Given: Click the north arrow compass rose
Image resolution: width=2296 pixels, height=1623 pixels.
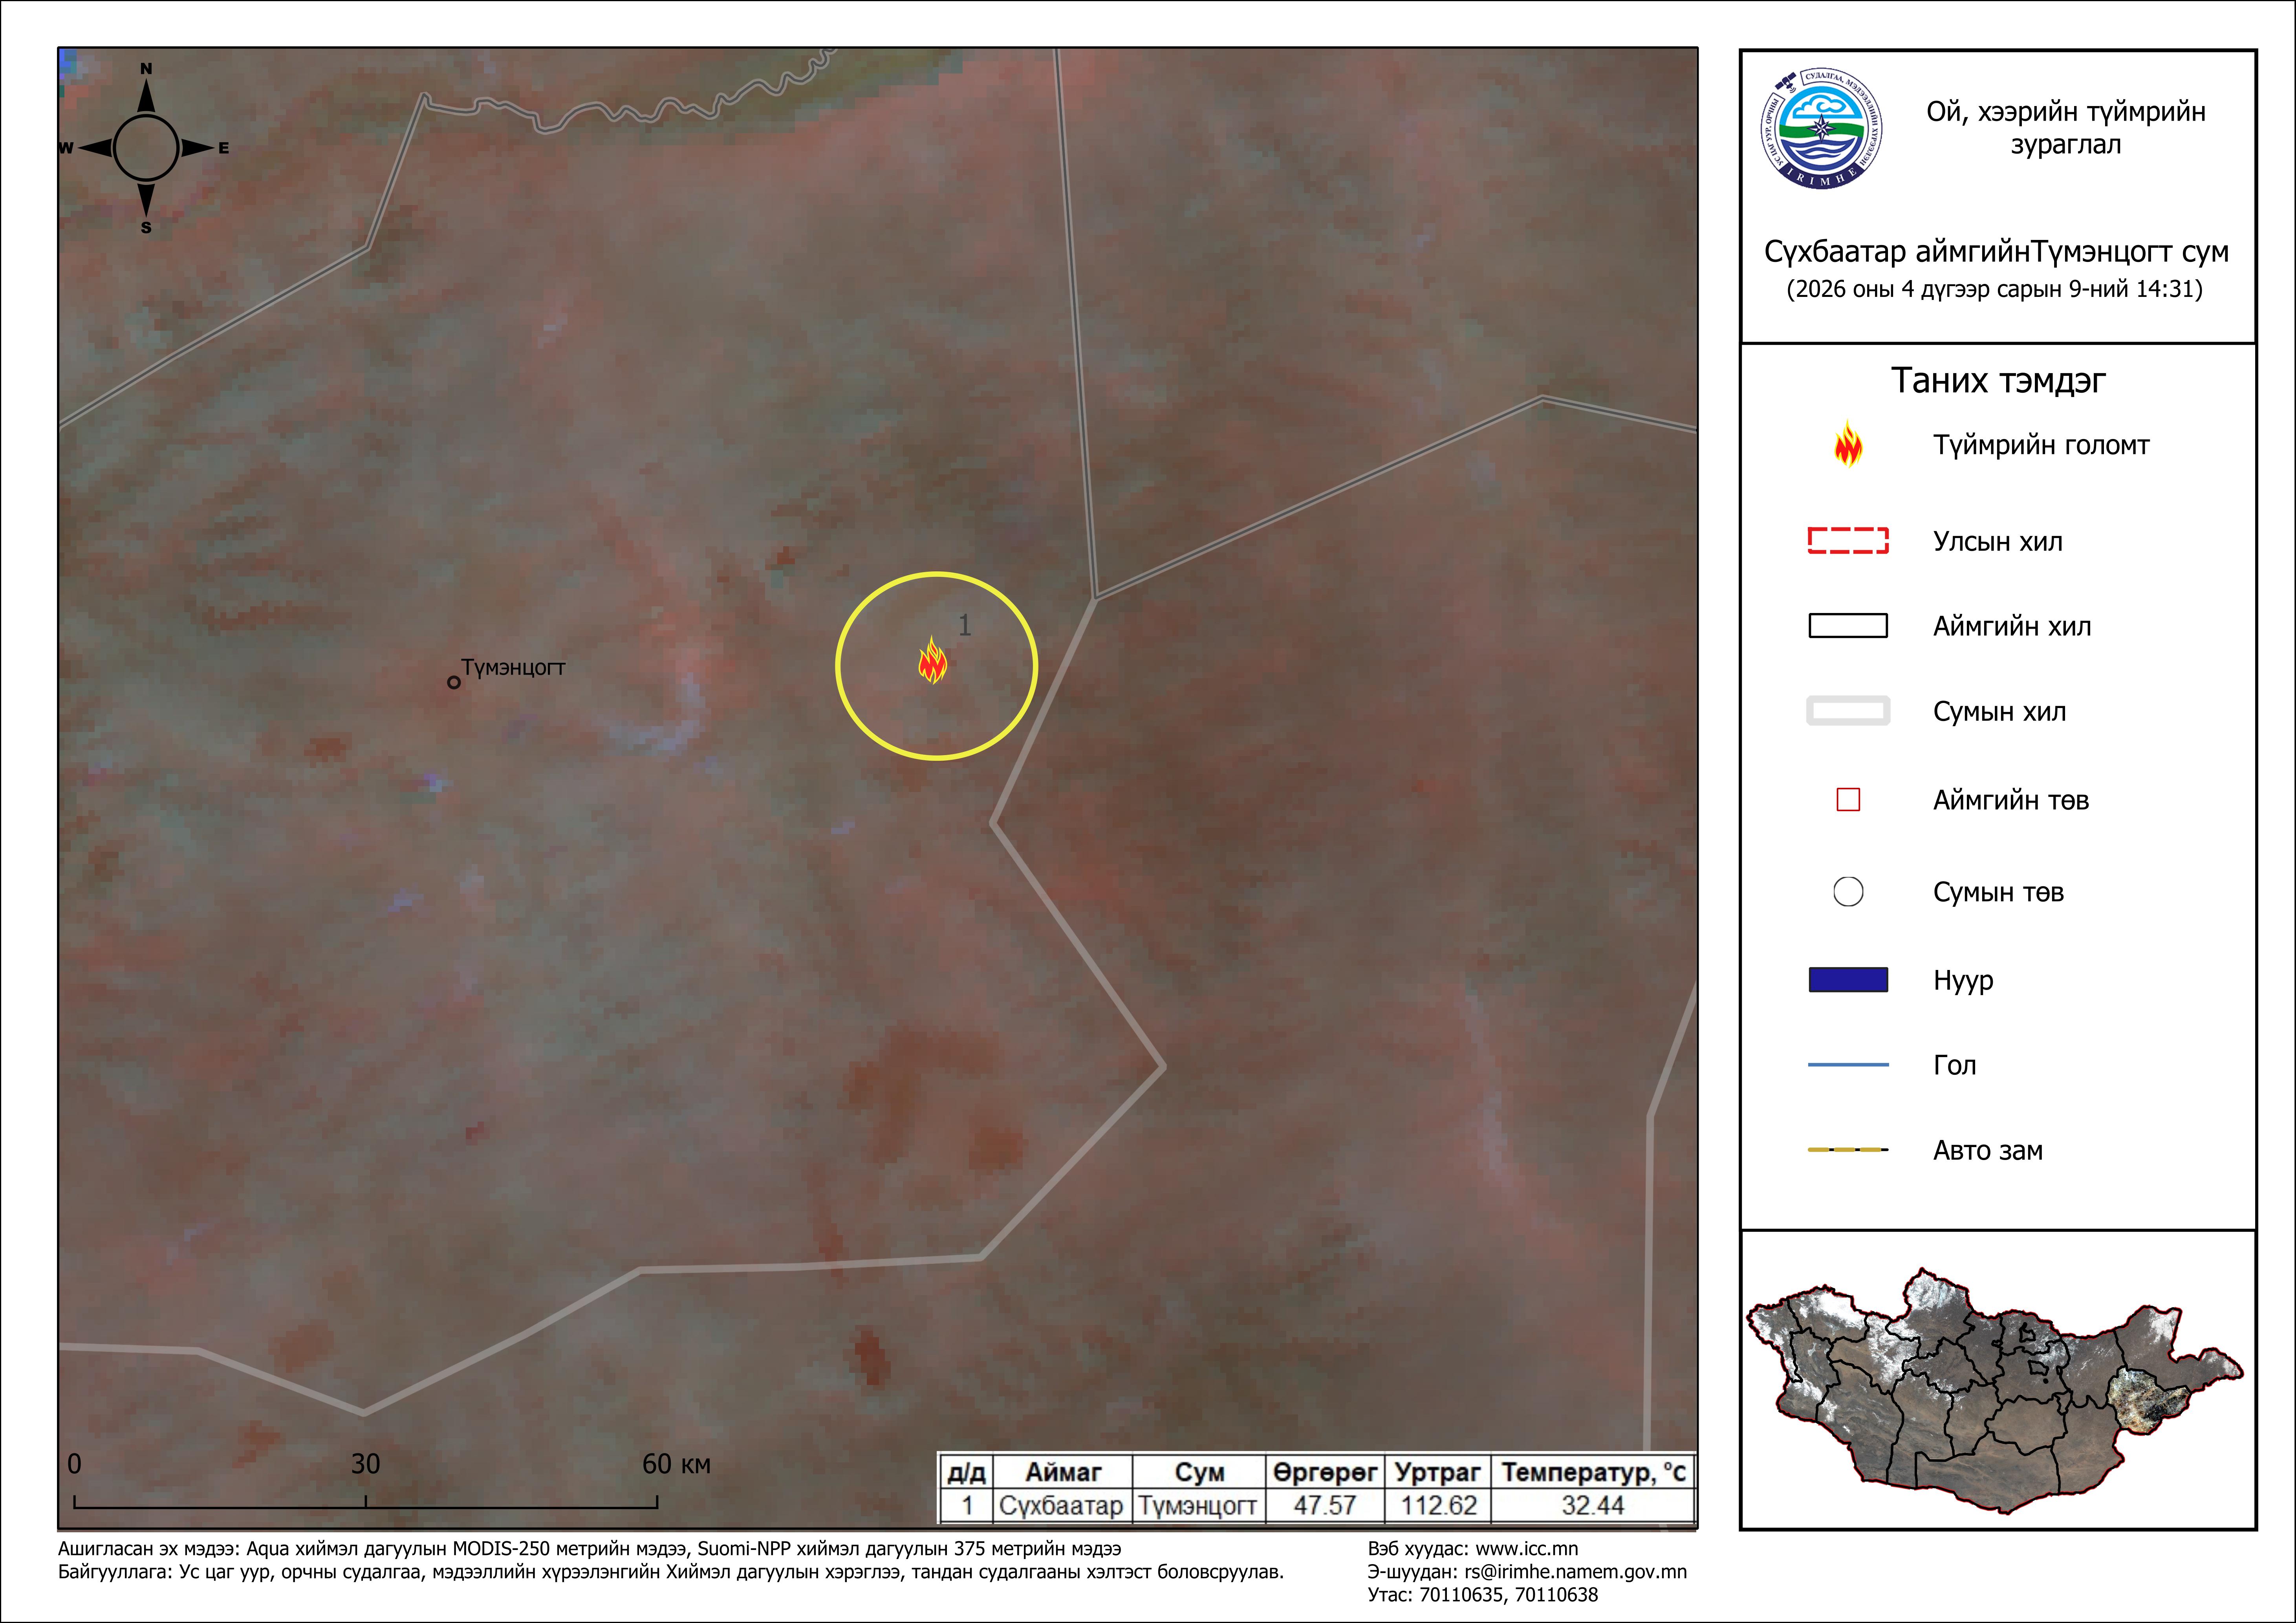Looking at the screenshot, I should [x=146, y=148].
